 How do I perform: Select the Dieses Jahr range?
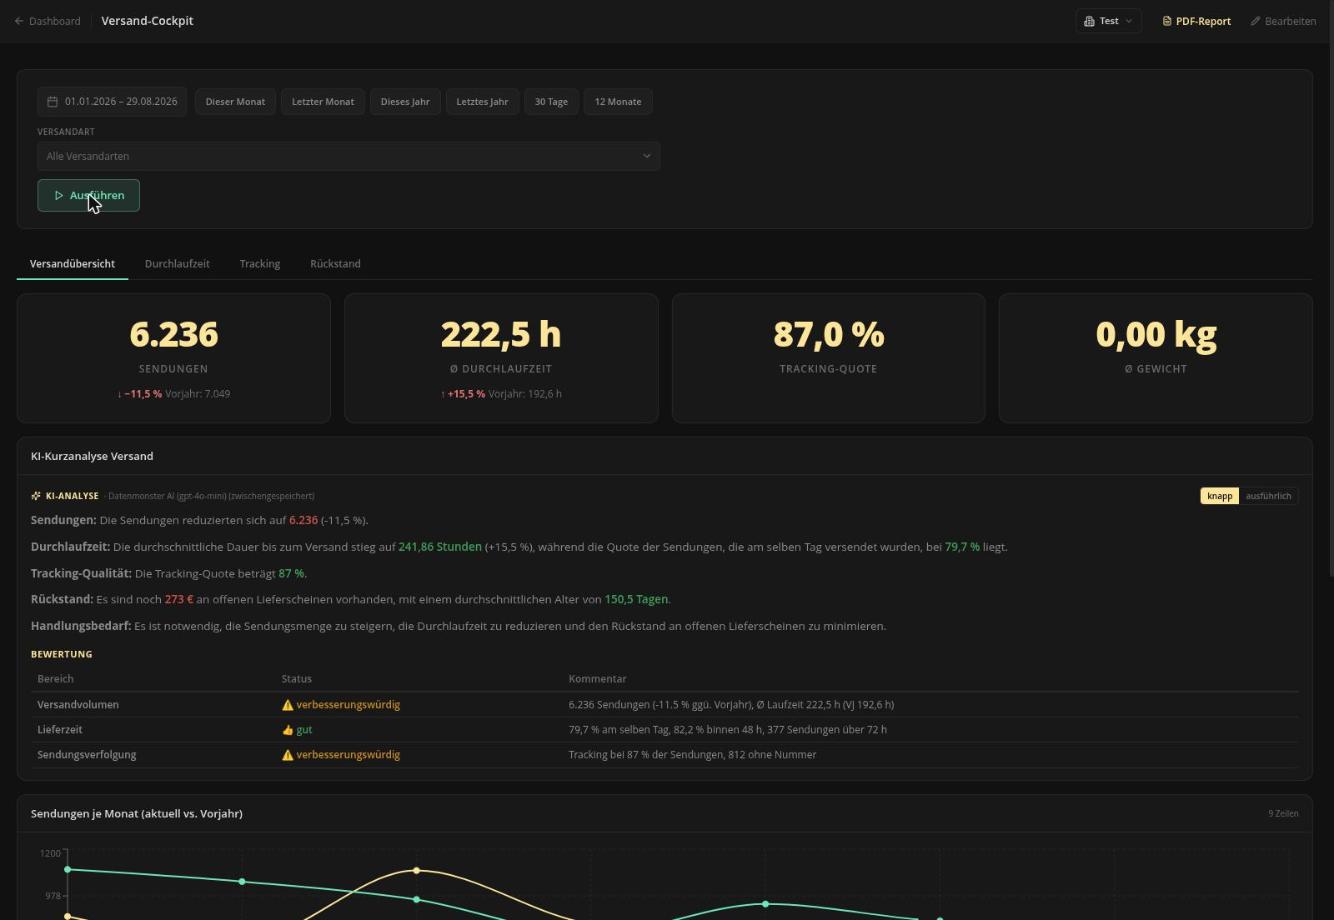click(x=405, y=102)
